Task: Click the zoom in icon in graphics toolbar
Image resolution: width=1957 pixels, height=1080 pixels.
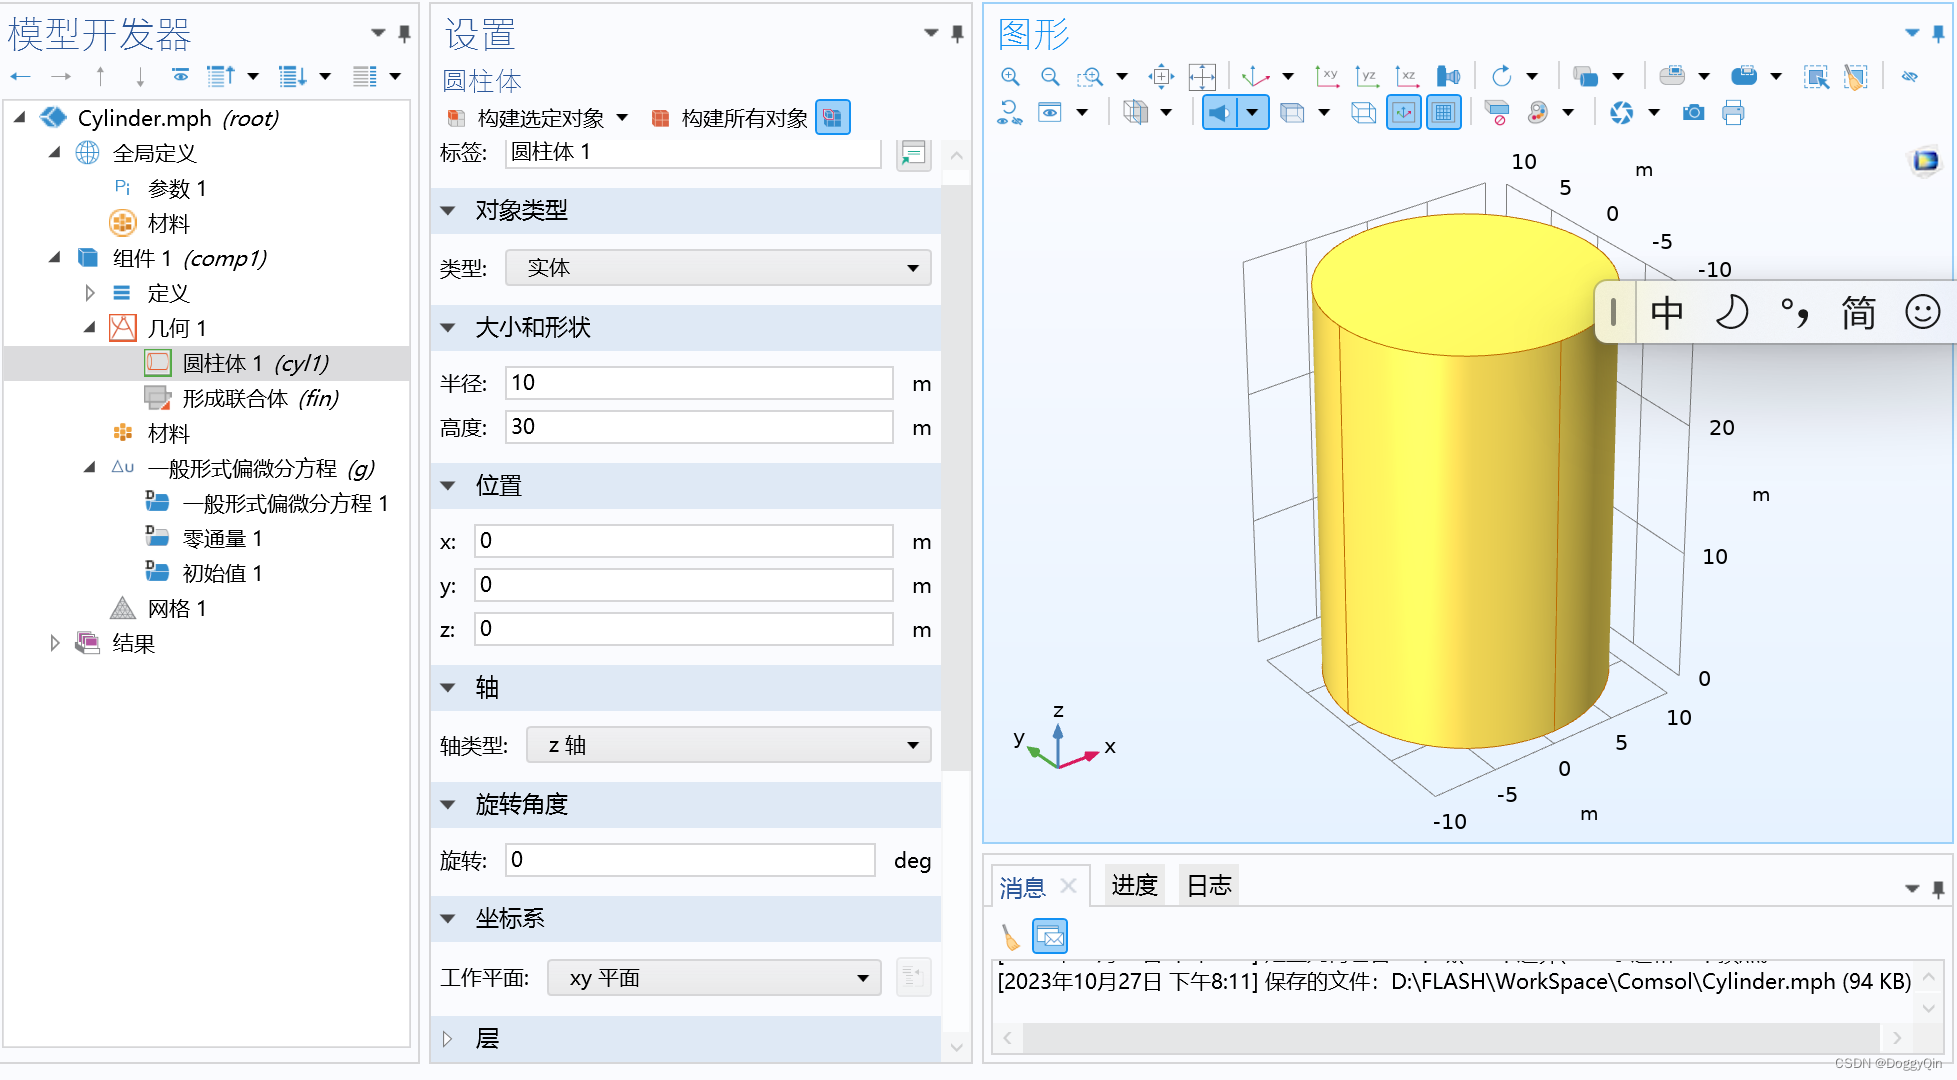Action: point(1010,76)
